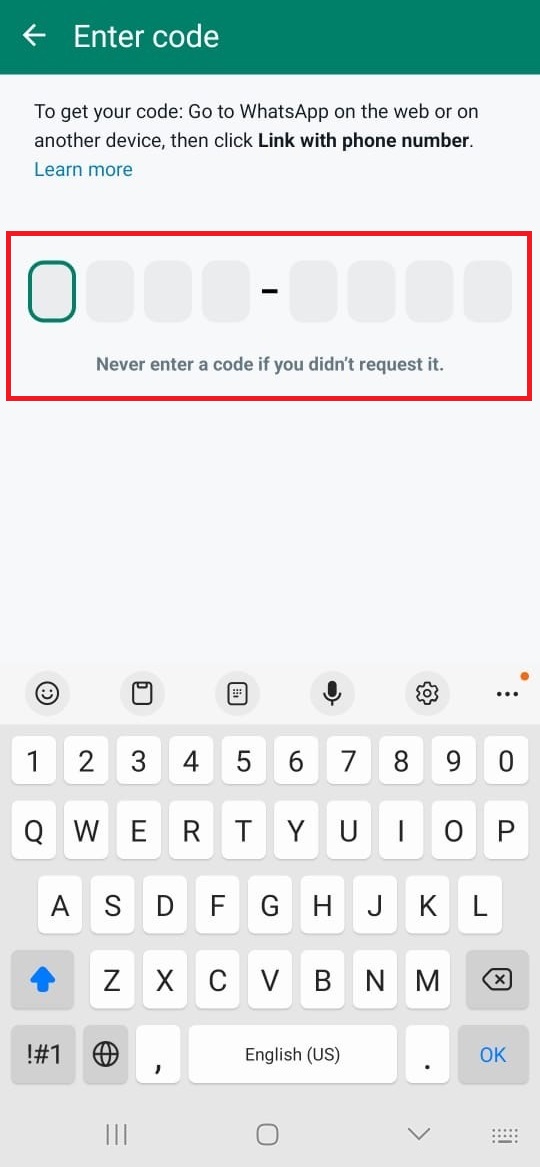Open the numeric keypad mode icon
Viewport: 540px width, 1167px height.
pyautogui.click(x=237, y=694)
